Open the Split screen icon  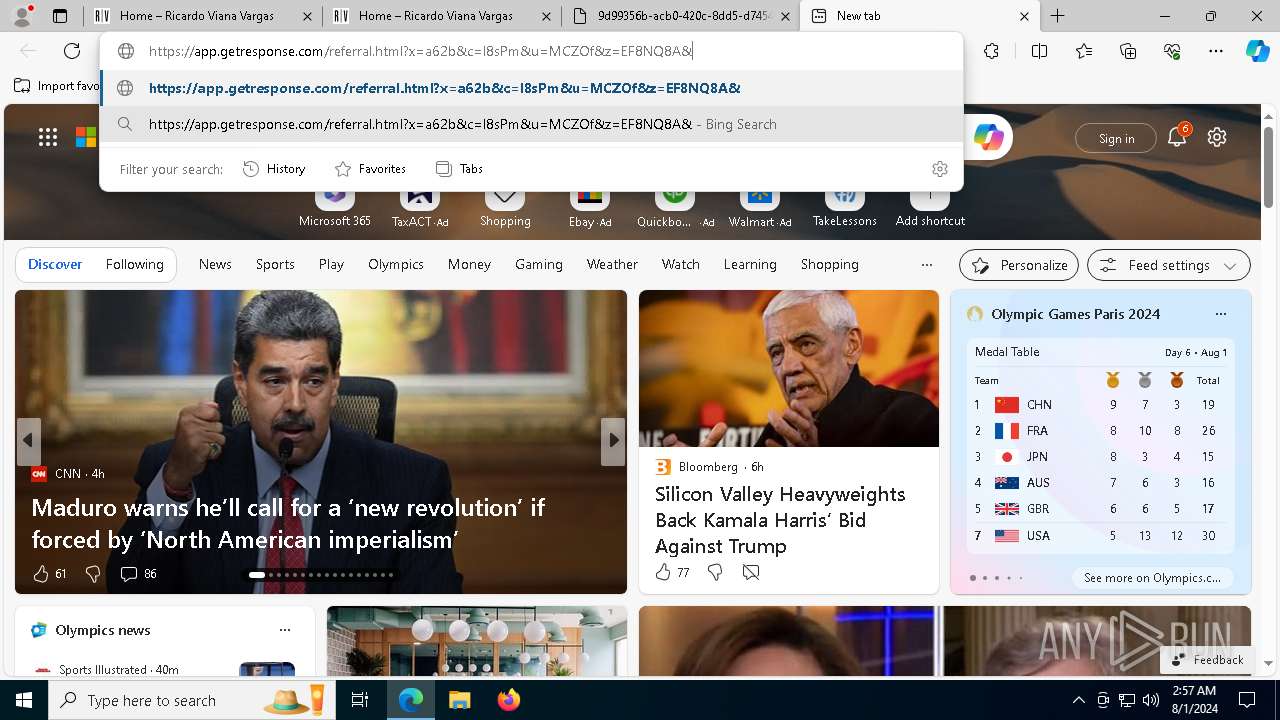coord(1039,51)
